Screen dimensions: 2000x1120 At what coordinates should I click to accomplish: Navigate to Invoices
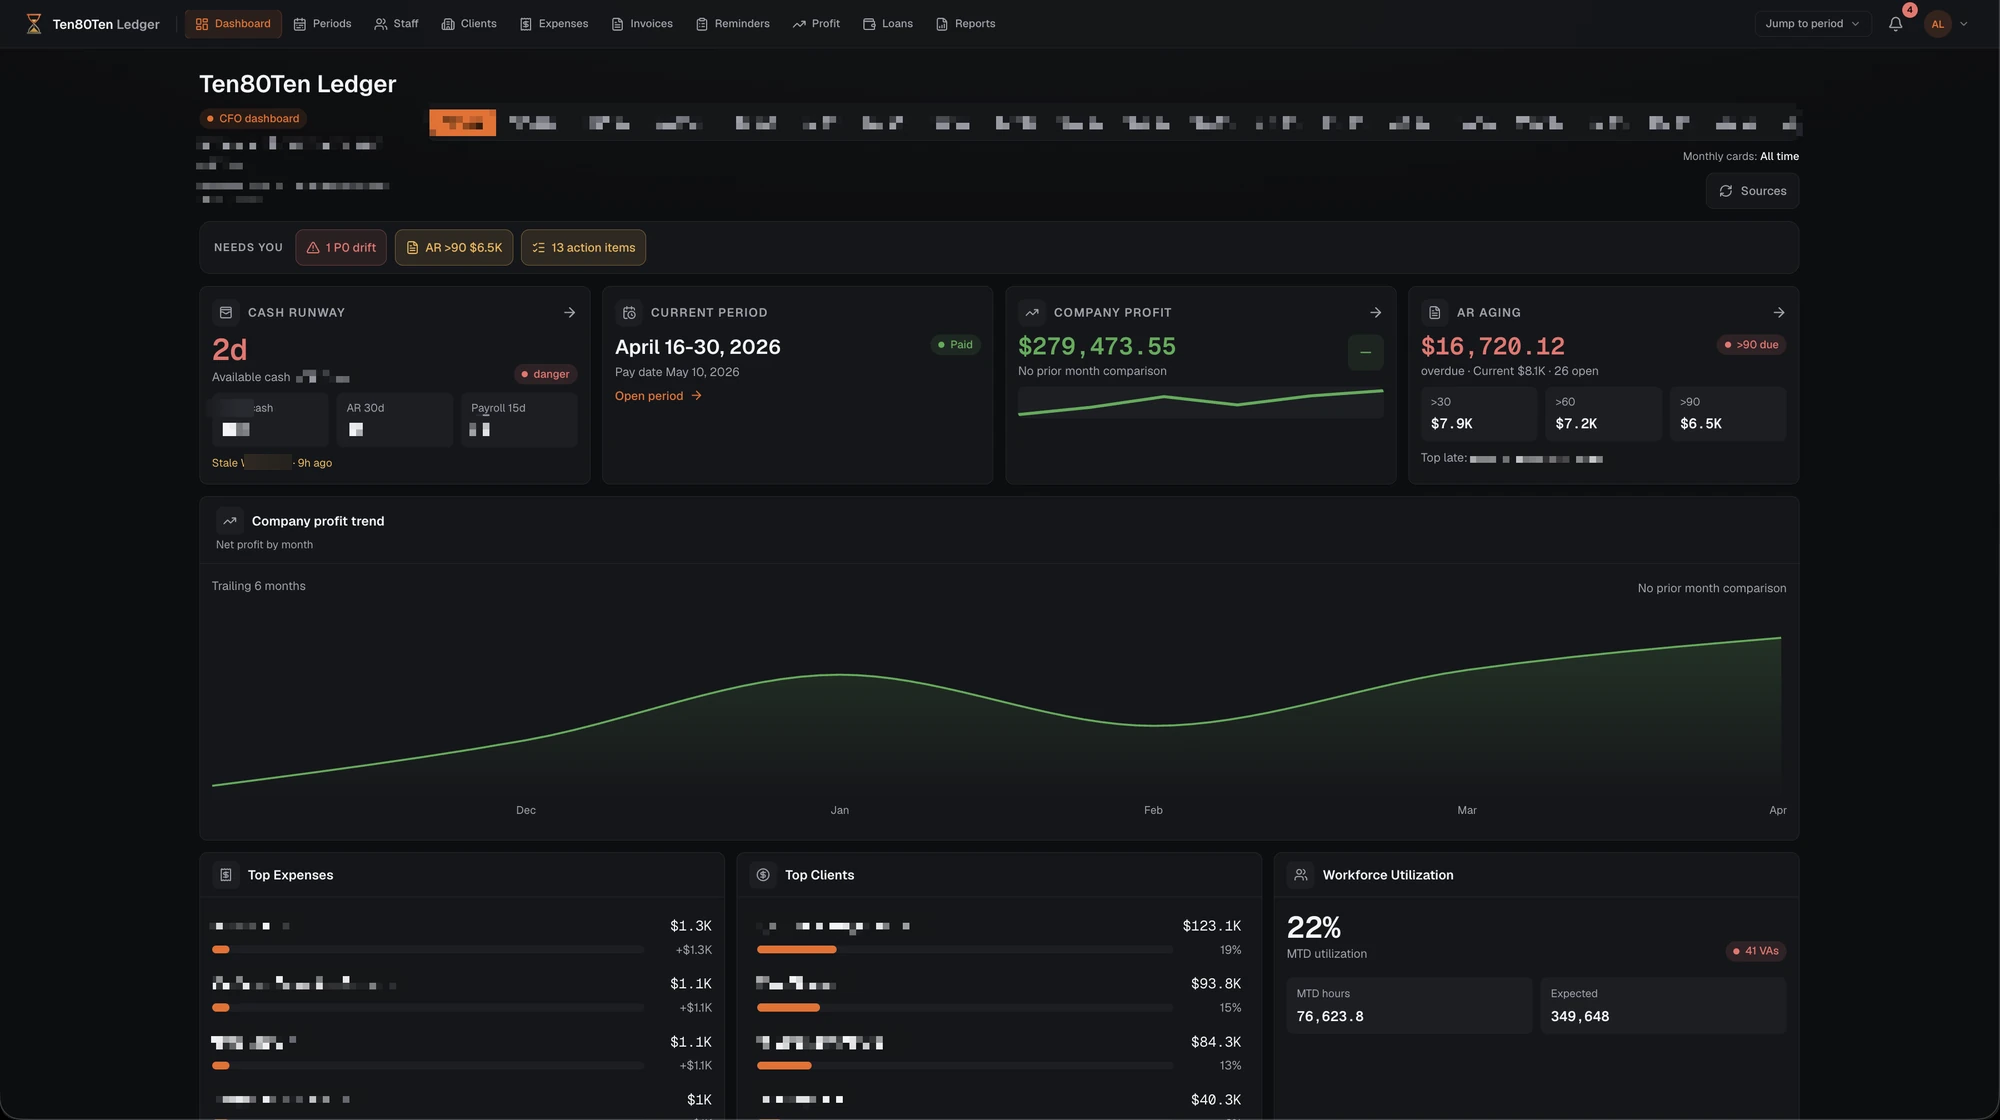click(642, 24)
